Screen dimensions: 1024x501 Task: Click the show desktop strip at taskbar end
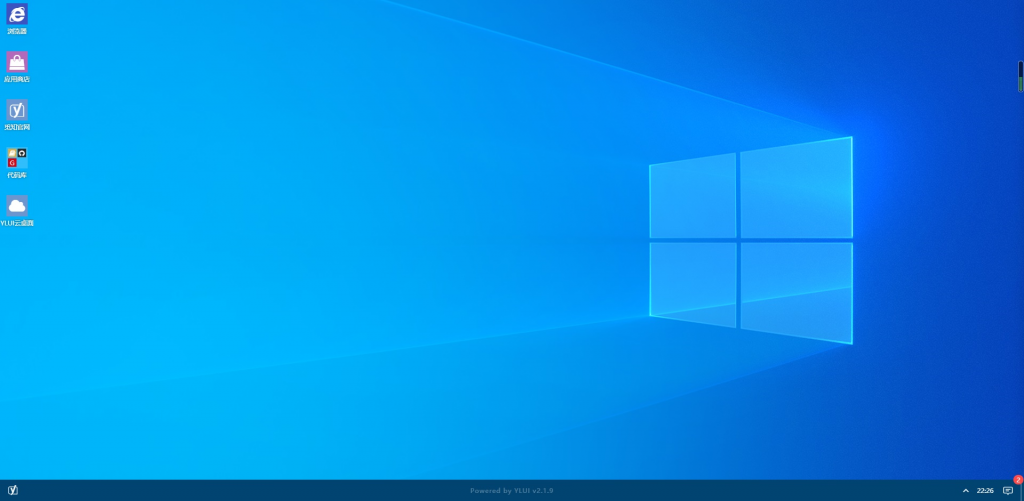click(x=1021, y=491)
